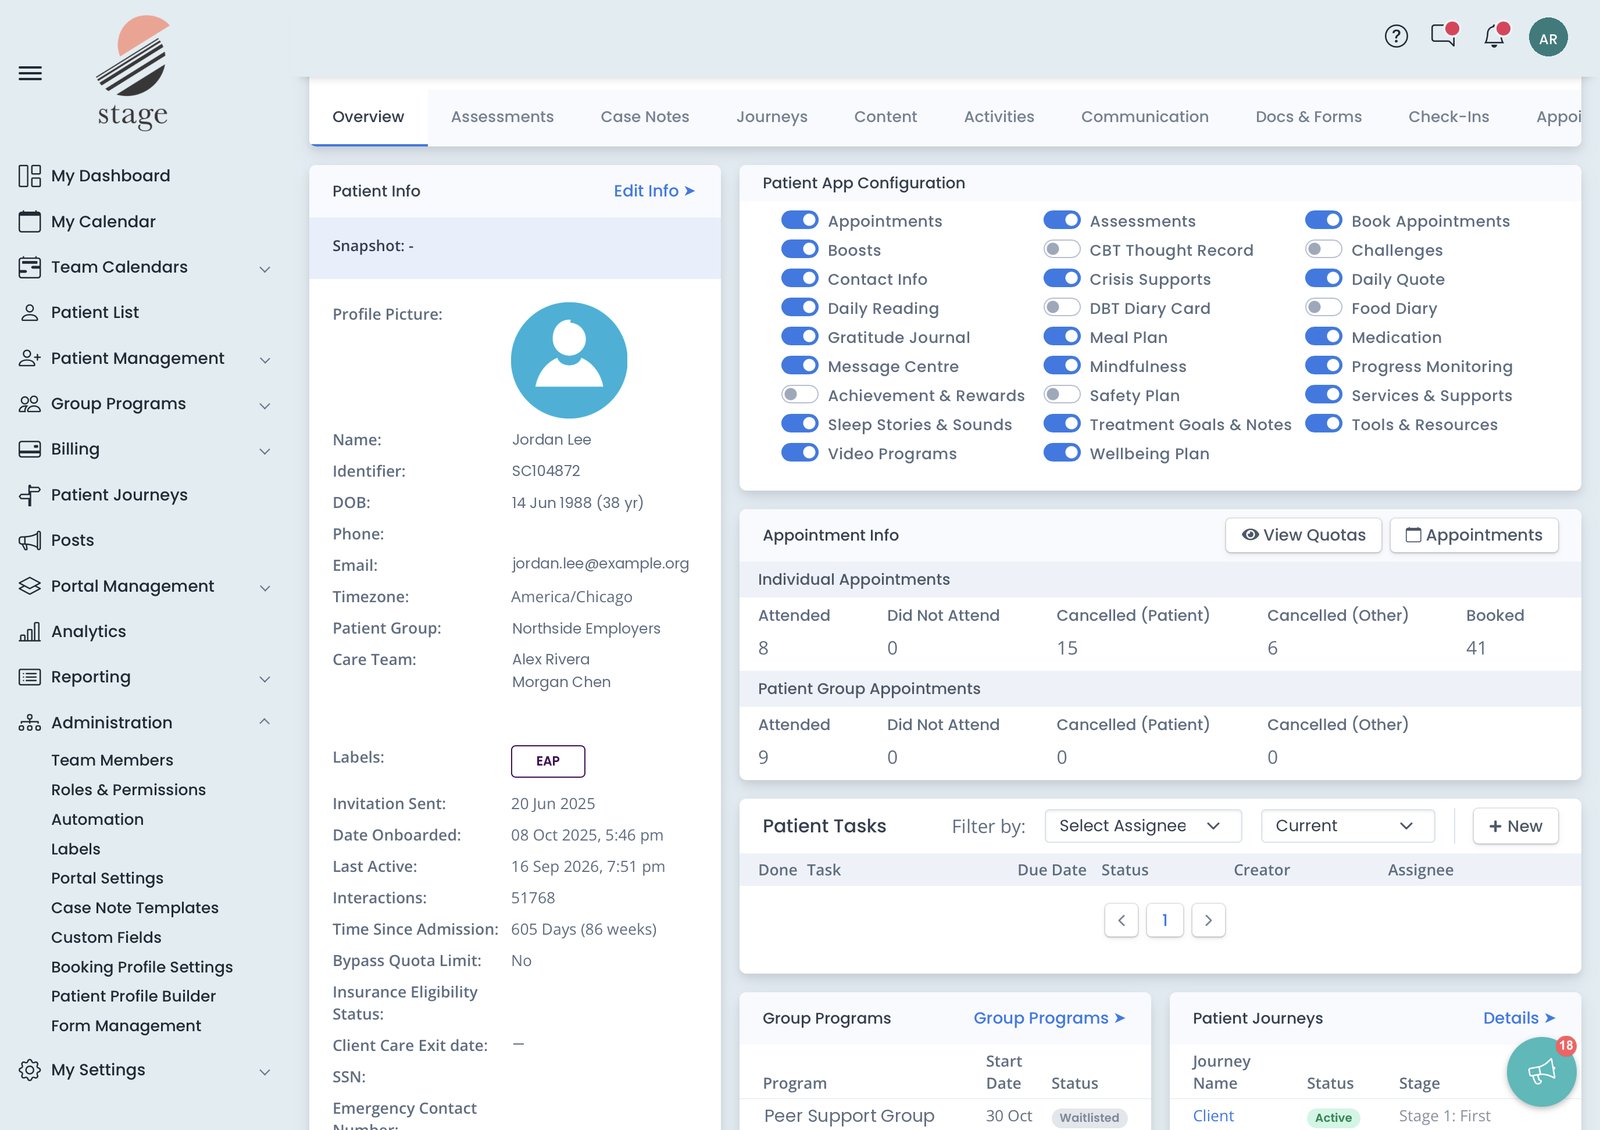The height and width of the screenshot is (1130, 1600).
Task: Open the Select Assignee dropdown
Action: [x=1143, y=826]
